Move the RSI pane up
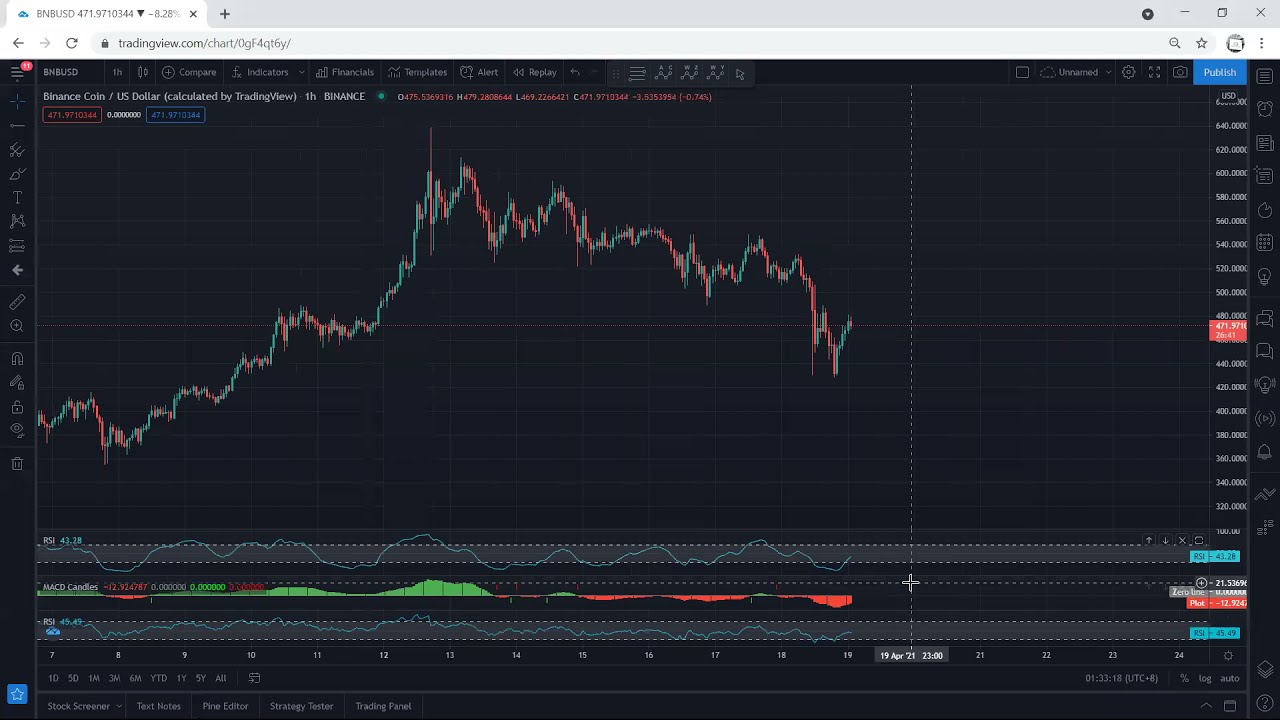The image size is (1280, 720). point(1148,541)
